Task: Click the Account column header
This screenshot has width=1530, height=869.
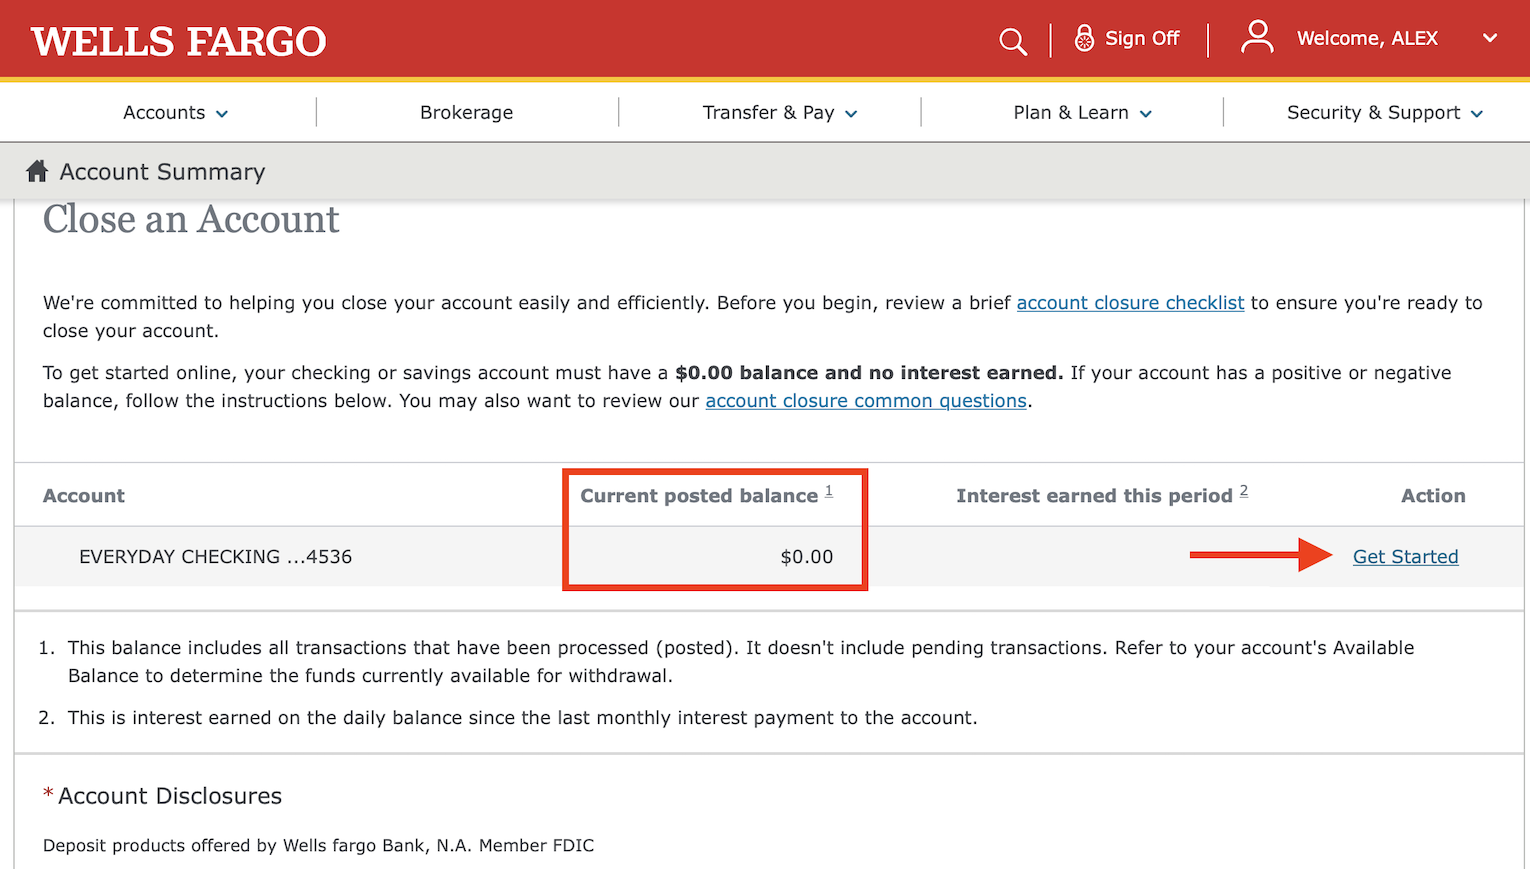Action: coord(84,496)
